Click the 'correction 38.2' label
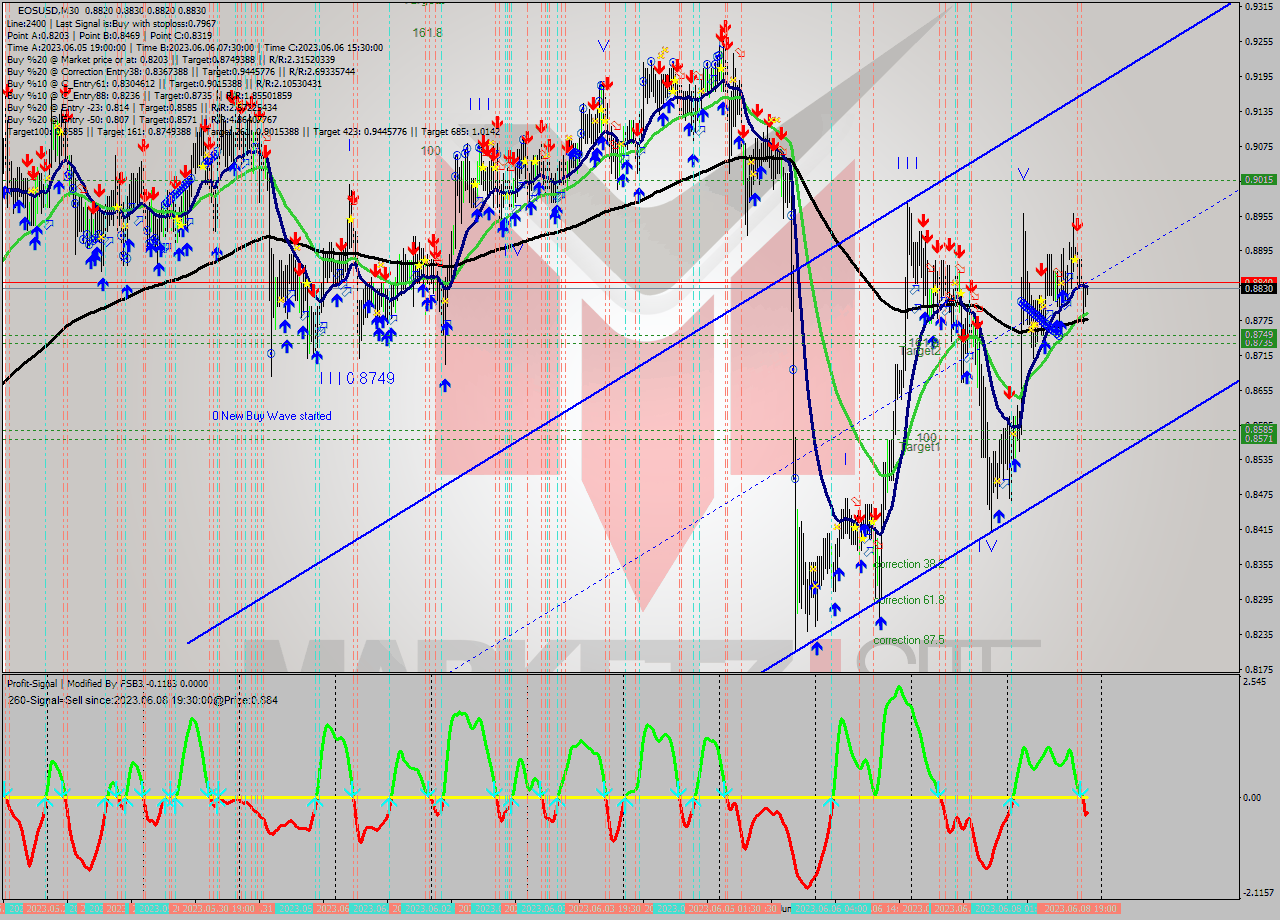 [x=909, y=564]
